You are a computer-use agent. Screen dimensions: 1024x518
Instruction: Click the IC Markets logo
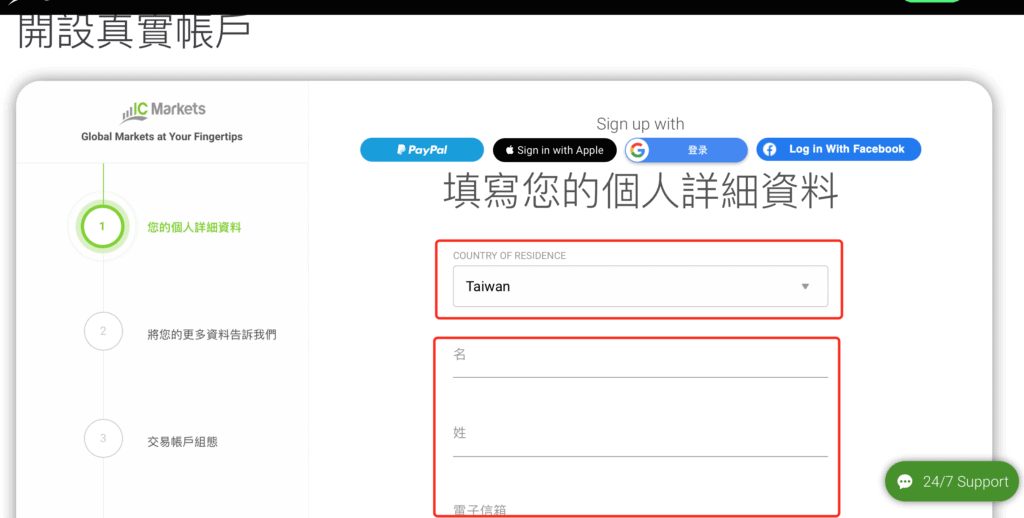[163, 111]
